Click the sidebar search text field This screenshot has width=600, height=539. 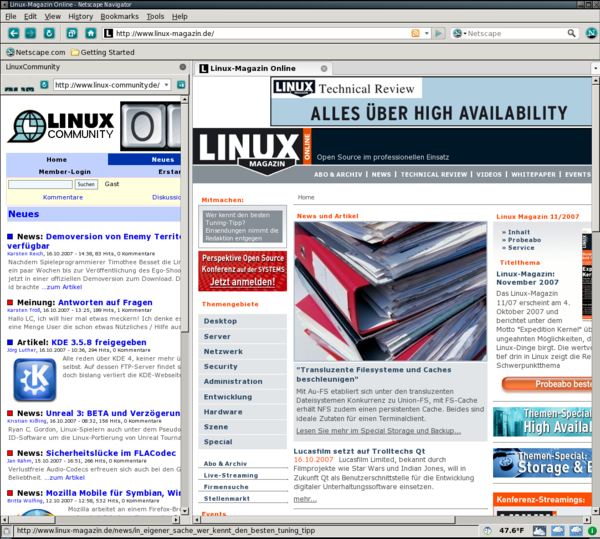[x=41, y=184]
